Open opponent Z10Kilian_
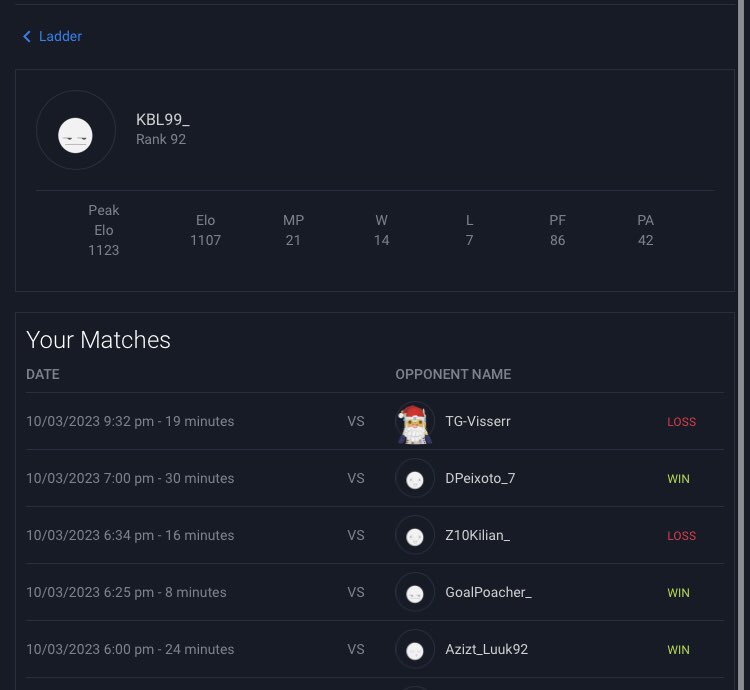The image size is (750, 690). 477,535
